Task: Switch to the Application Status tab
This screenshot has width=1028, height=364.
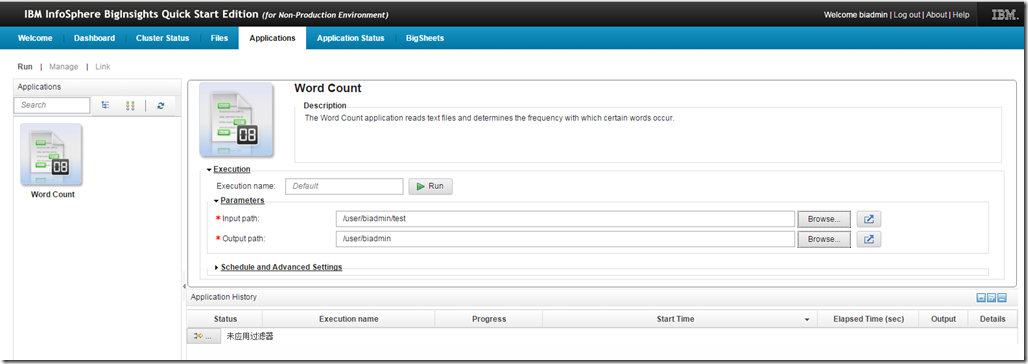Action: [x=351, y=38]
